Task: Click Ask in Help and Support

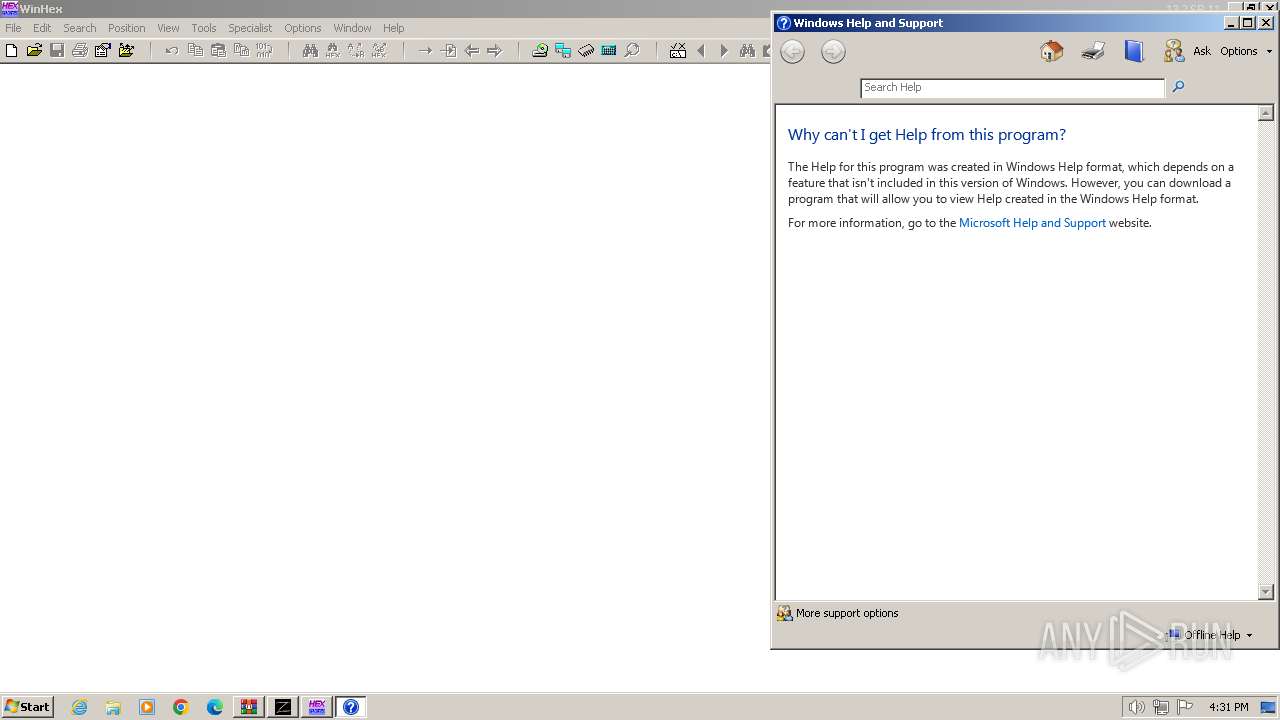Action: pyautogui.click(x=1187, y=51)
